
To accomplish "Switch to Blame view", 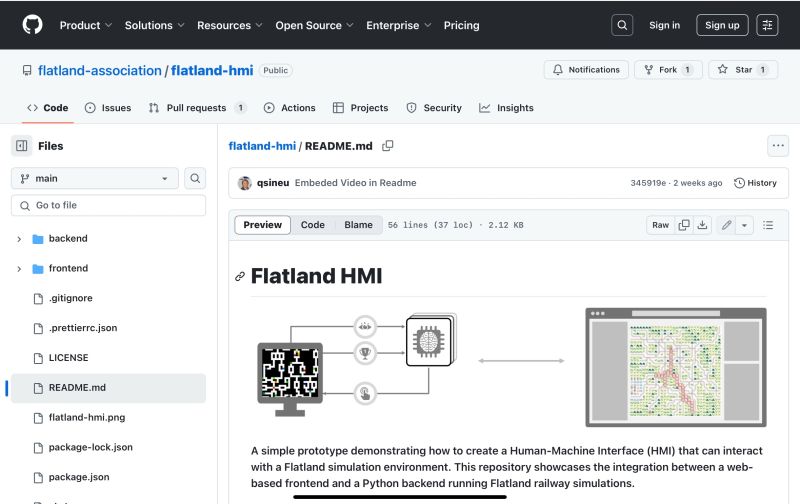I will click(x=358, y=225).
